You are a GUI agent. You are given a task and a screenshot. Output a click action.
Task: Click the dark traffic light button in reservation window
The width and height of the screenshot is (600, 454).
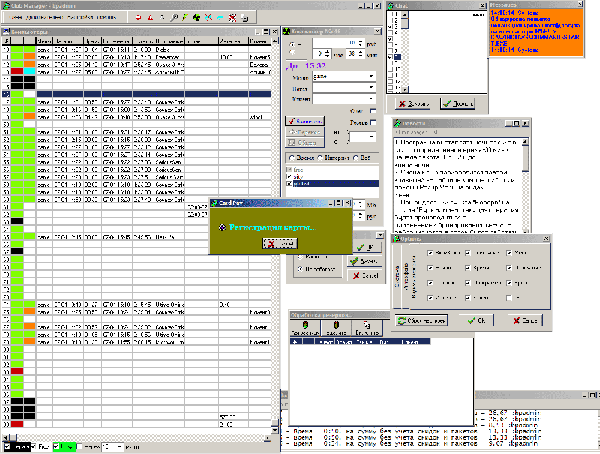336,328
